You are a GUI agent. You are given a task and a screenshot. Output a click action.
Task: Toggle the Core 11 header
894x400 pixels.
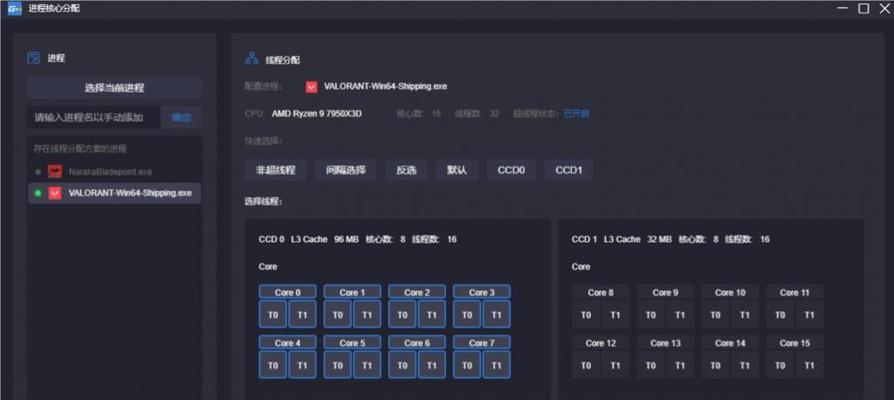click(795, 292)
